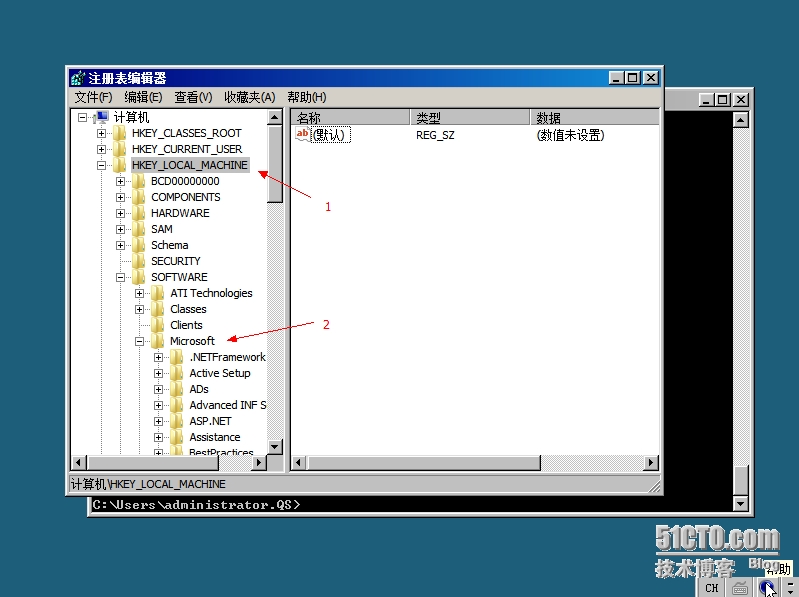The image size is (799, 597).
Task: Open the 查看(V) menu
Action: [193, 97]
